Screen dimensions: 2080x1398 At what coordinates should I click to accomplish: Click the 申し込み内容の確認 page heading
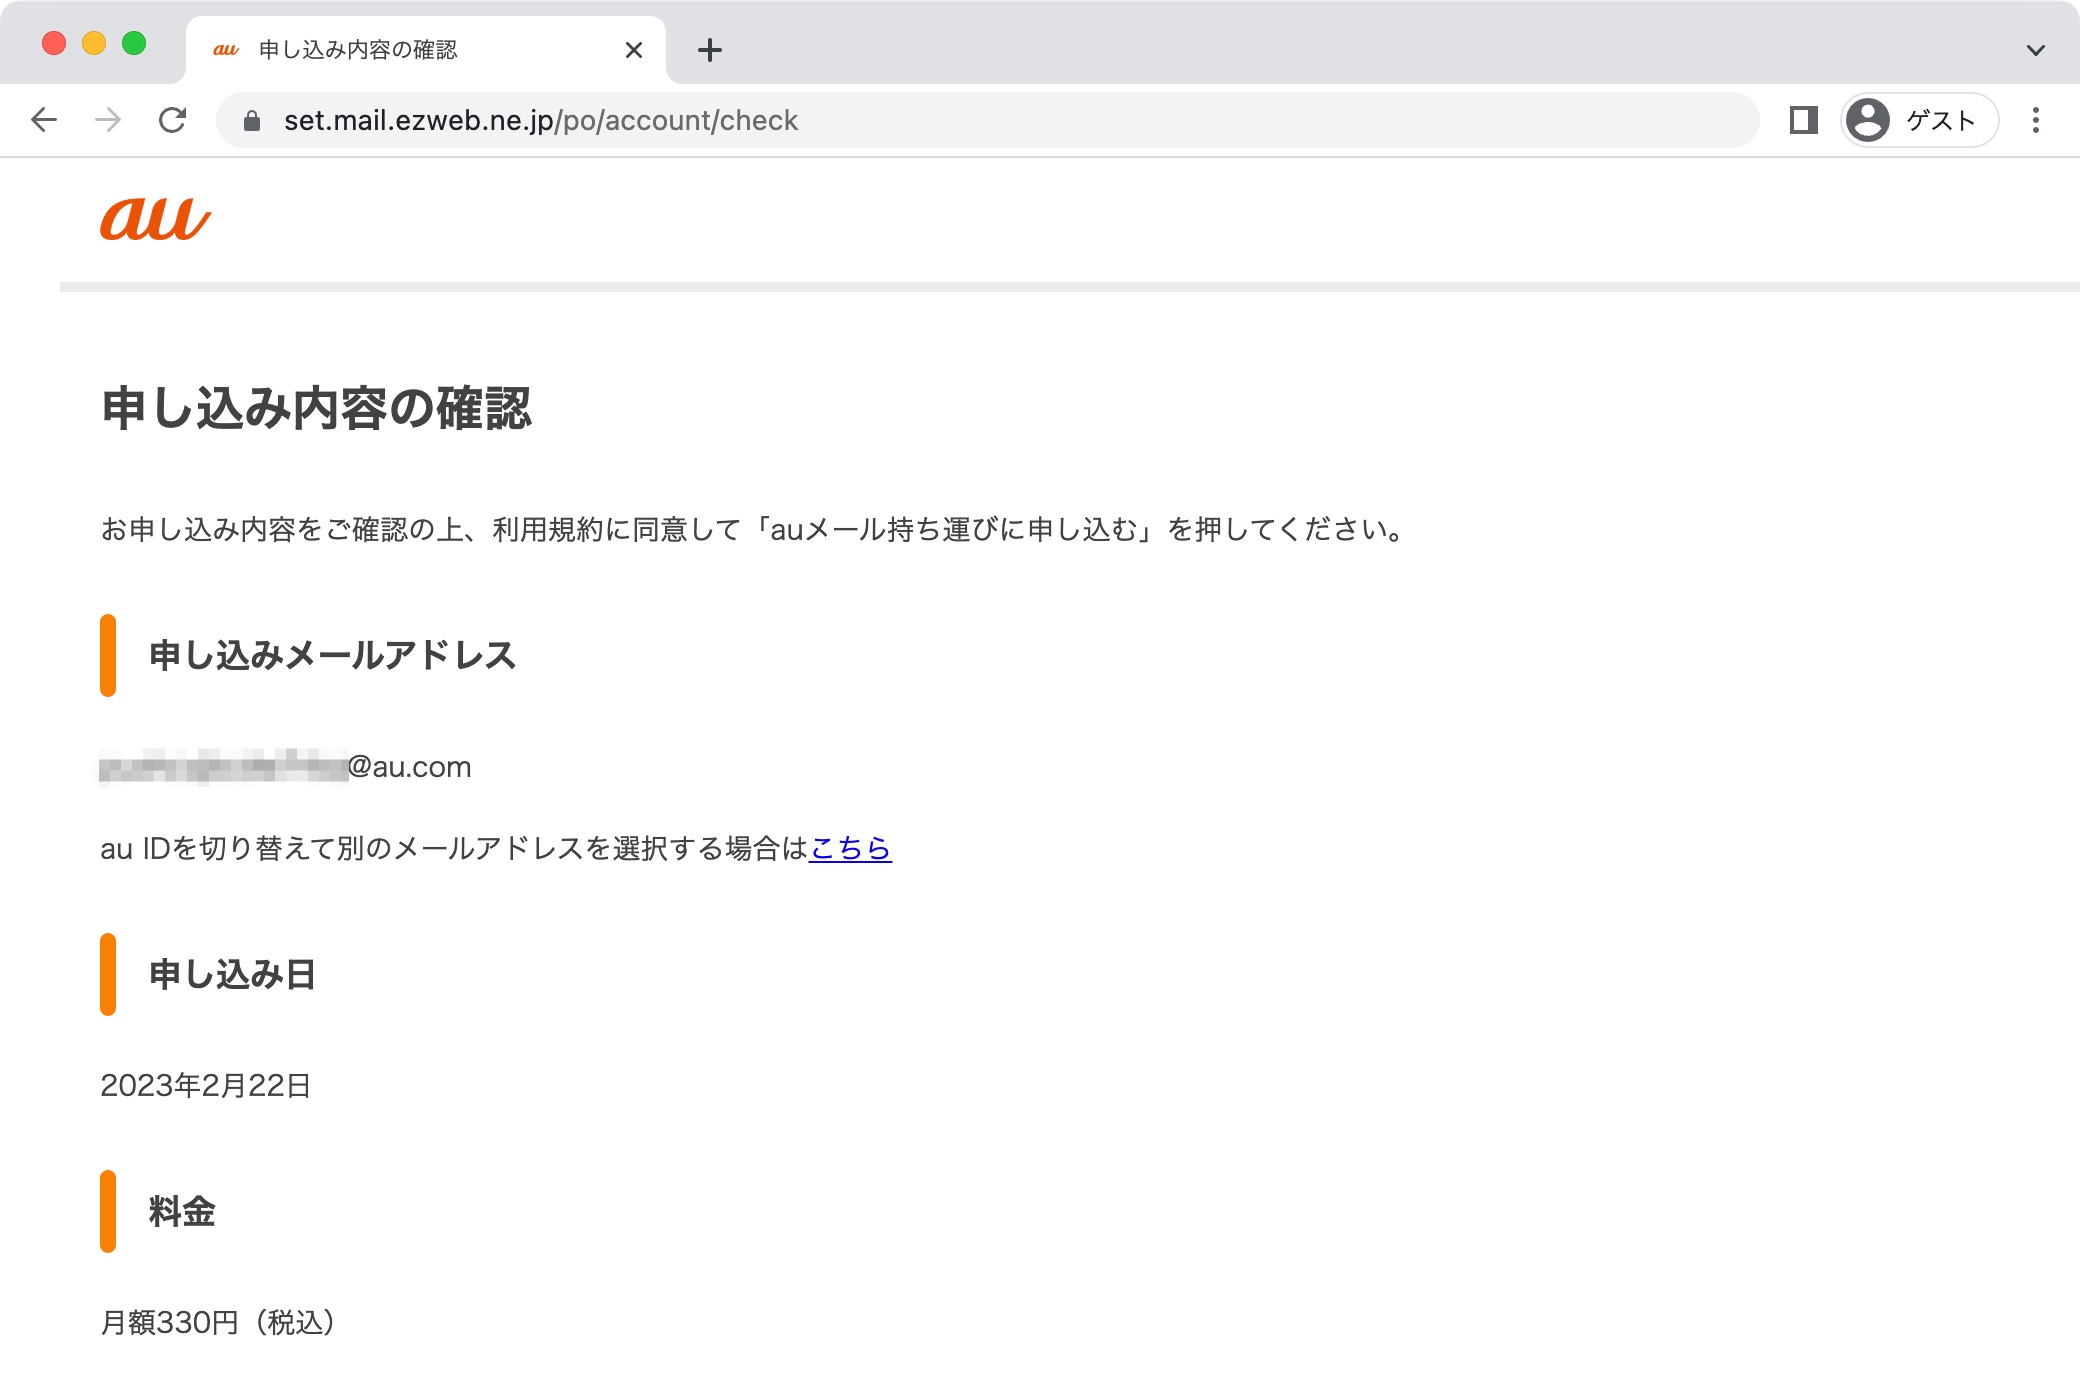coord(317,408)
